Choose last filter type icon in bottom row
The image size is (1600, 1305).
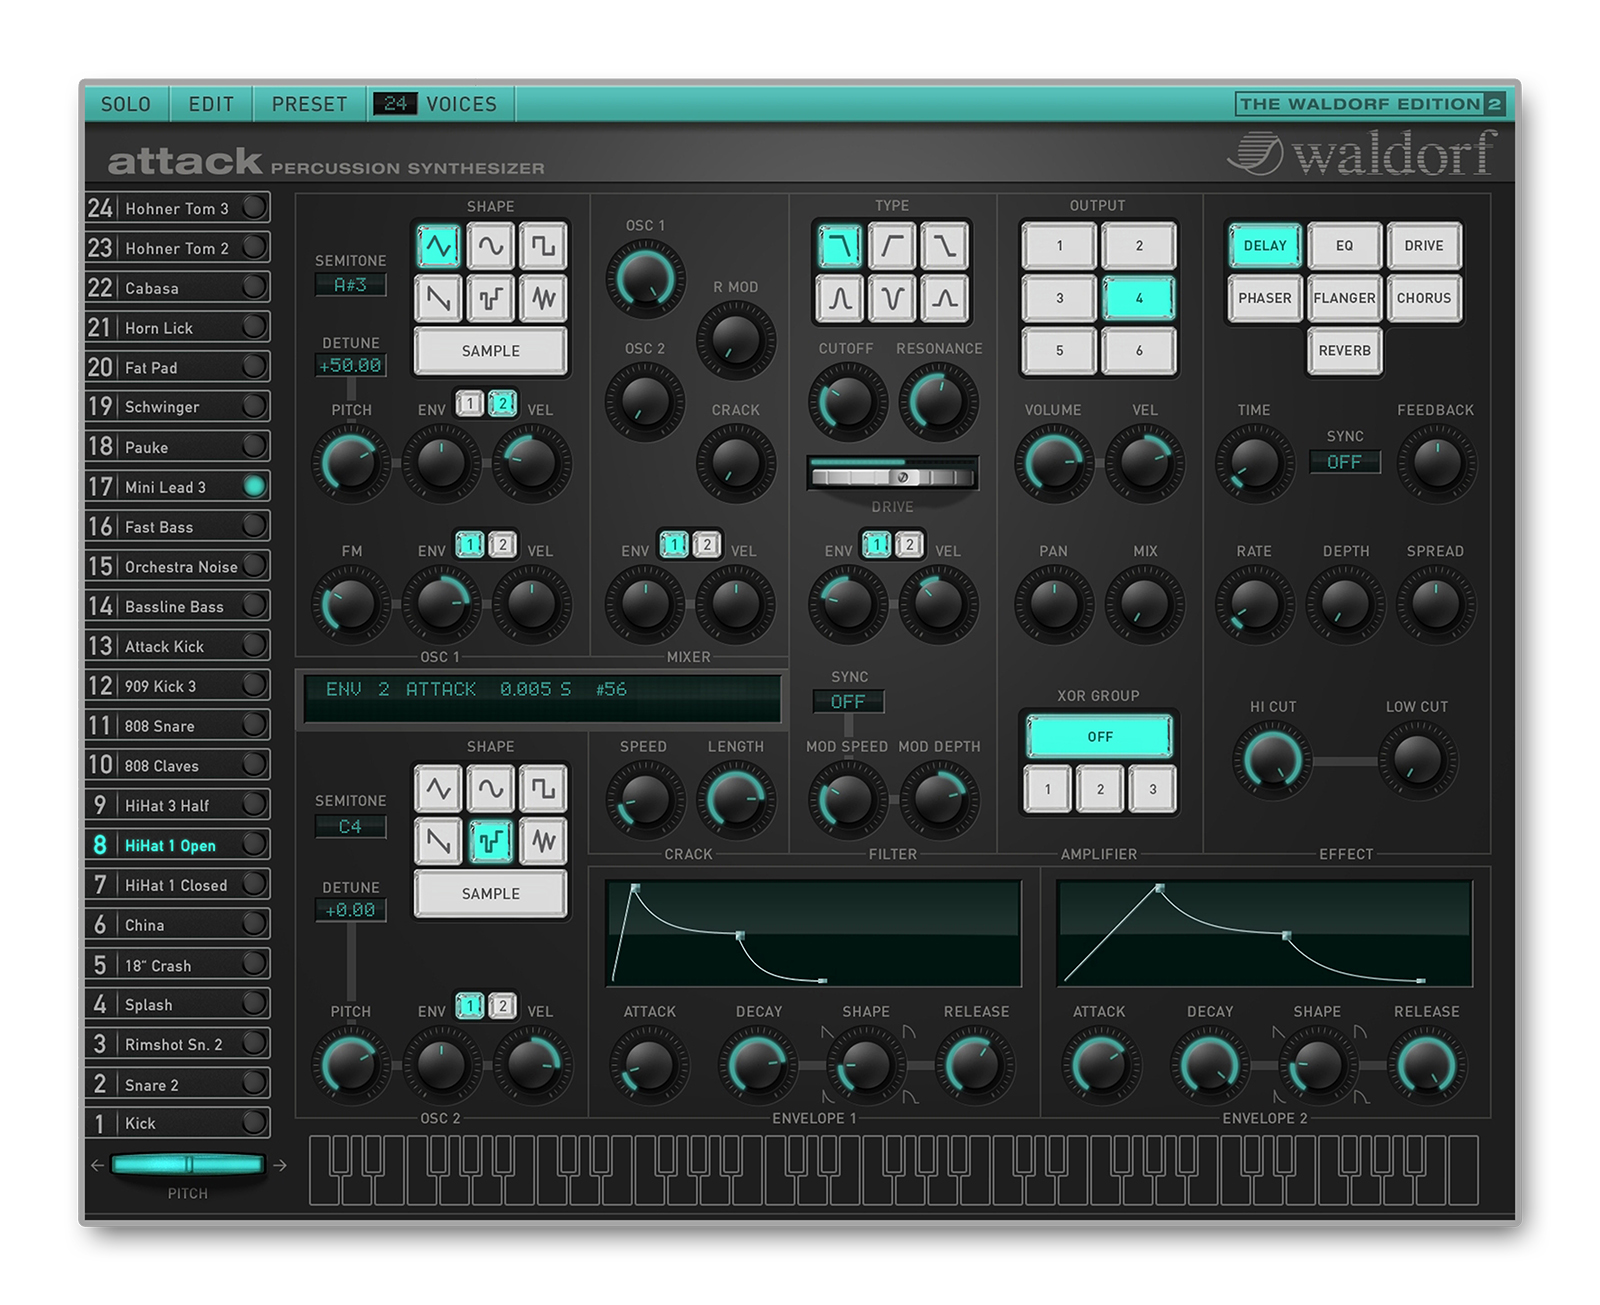point(944,298)
